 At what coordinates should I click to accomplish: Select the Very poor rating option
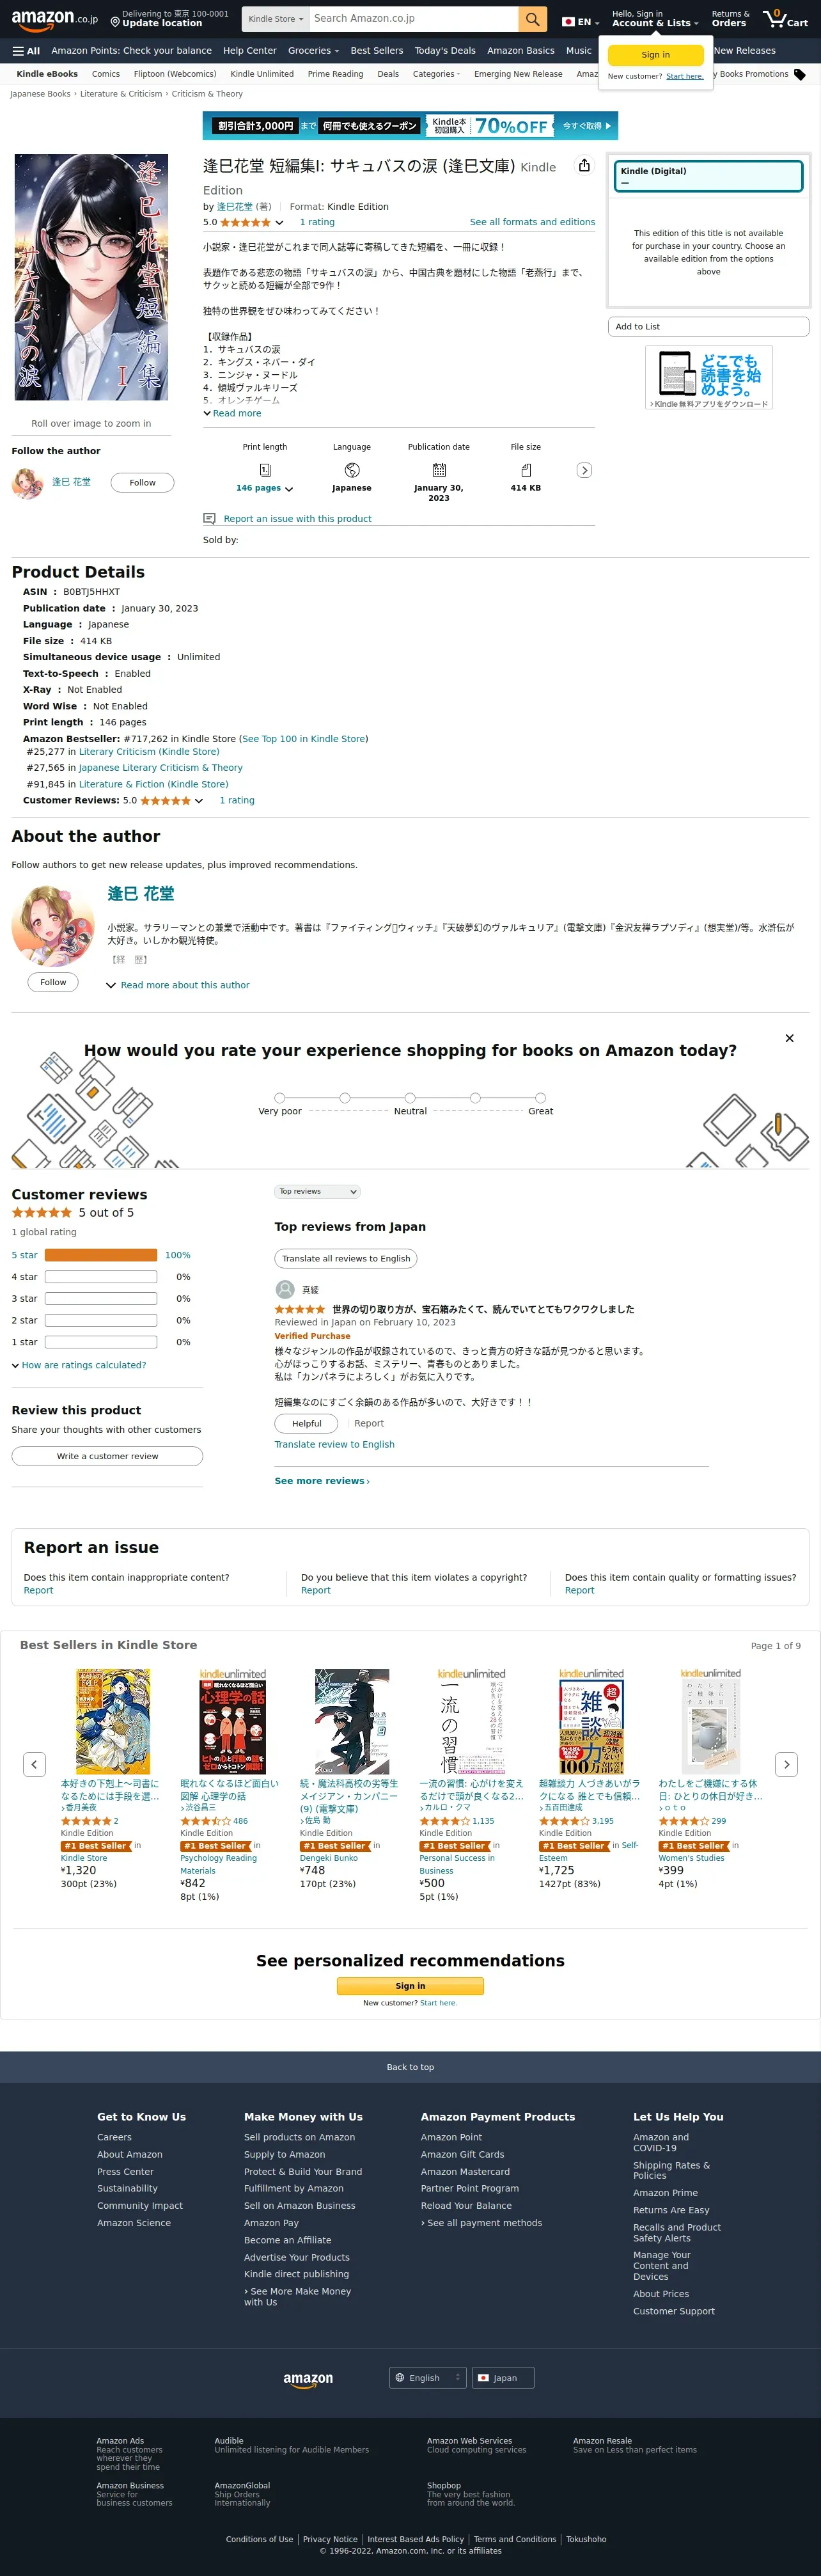[x=280, y=1098]
